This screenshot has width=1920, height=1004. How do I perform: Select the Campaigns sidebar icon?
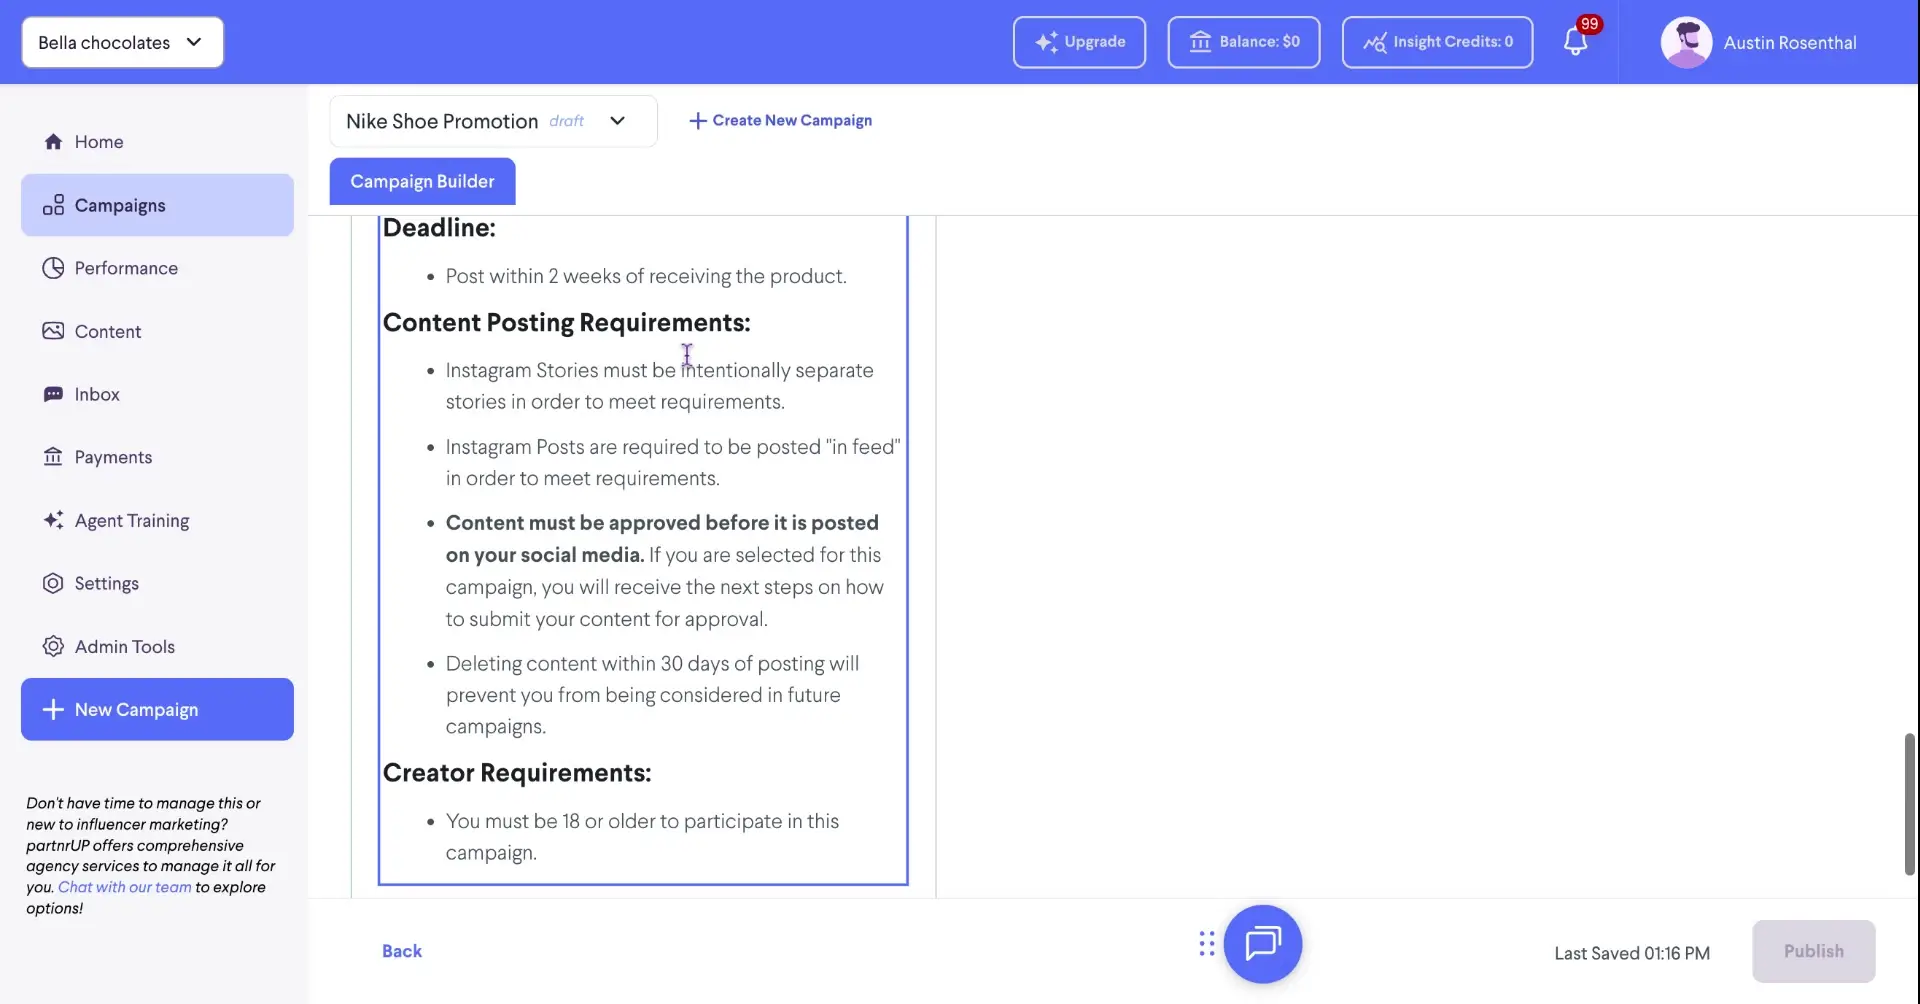pos(55,205)
